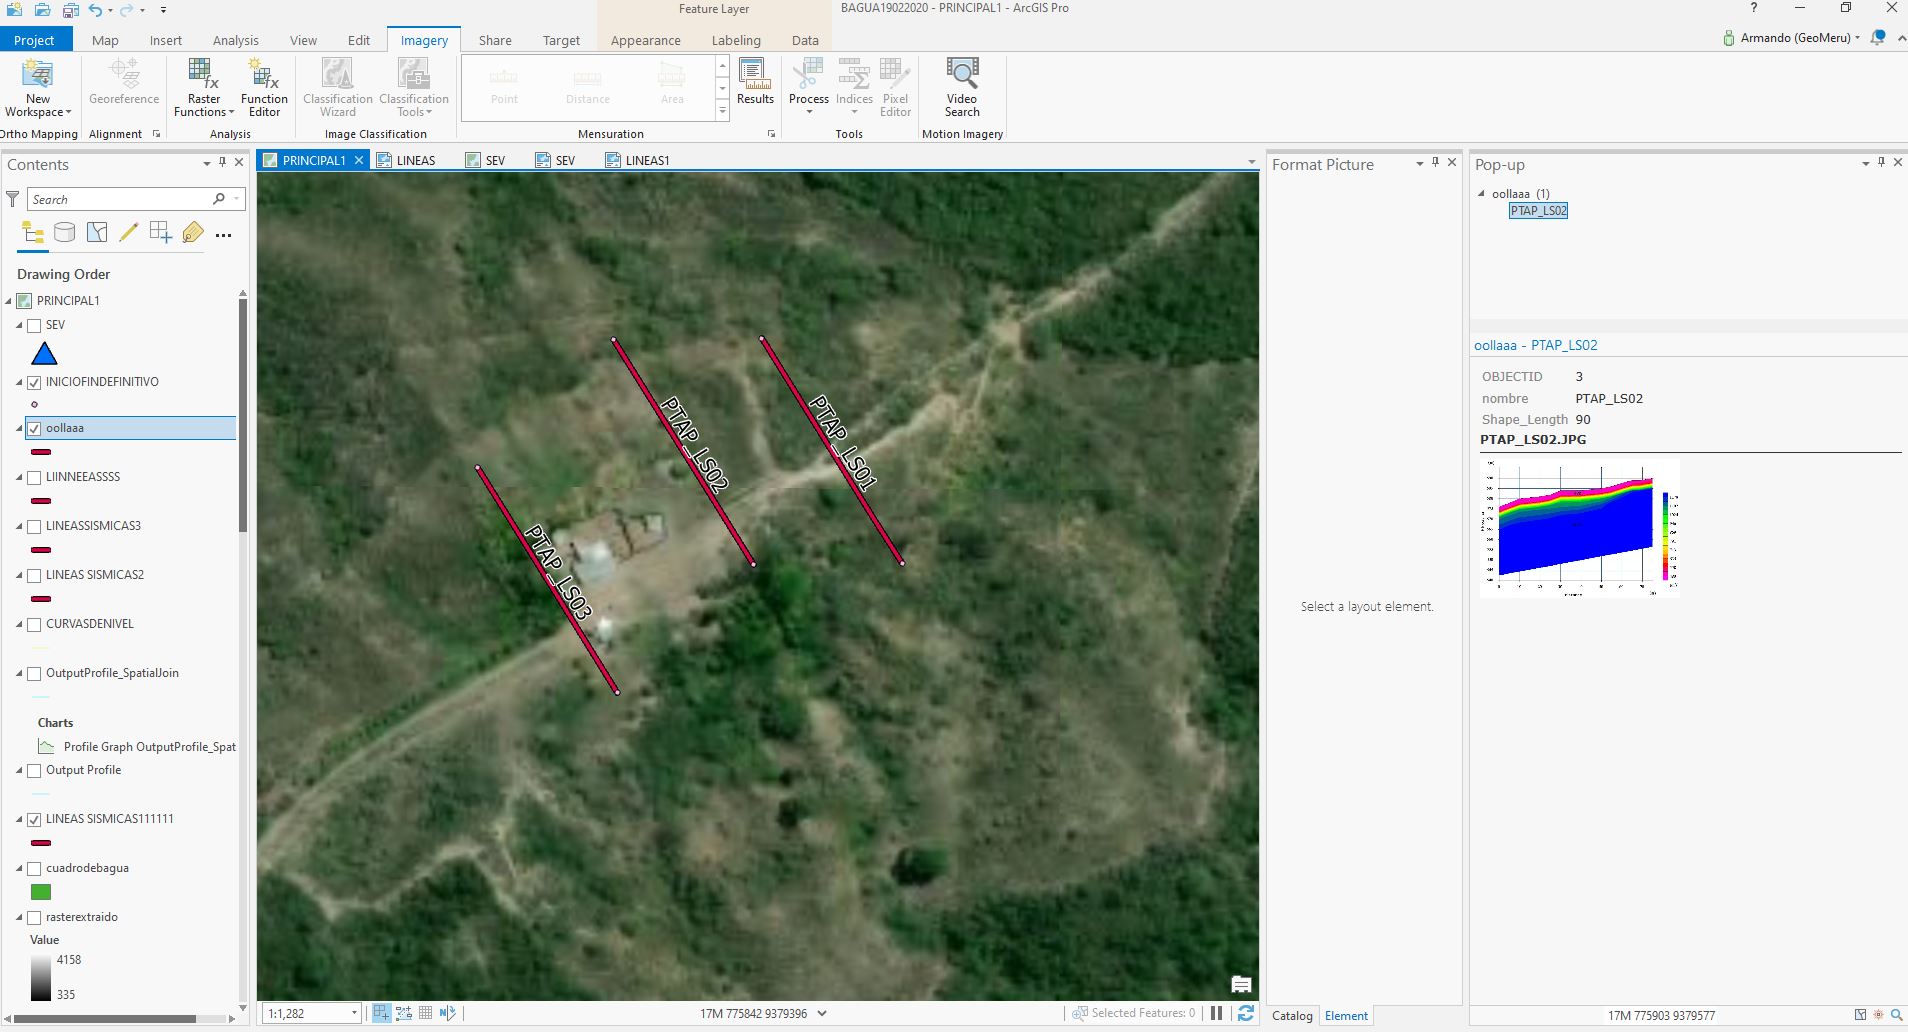This screenshot has height=1032, width=1908.
Task: Open the Pixel Editor tool
Action: tap(894, 85)
